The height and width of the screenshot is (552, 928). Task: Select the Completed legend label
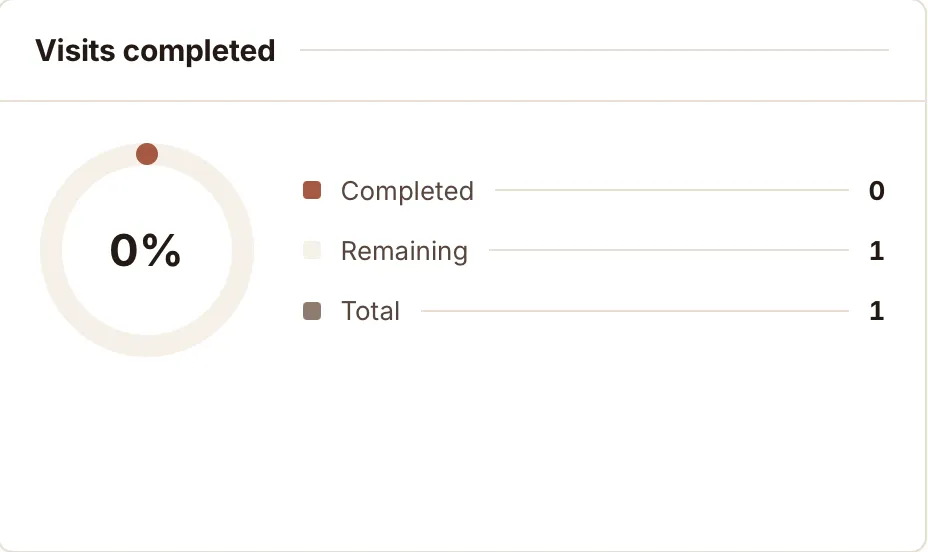click(x=407, y=191)
